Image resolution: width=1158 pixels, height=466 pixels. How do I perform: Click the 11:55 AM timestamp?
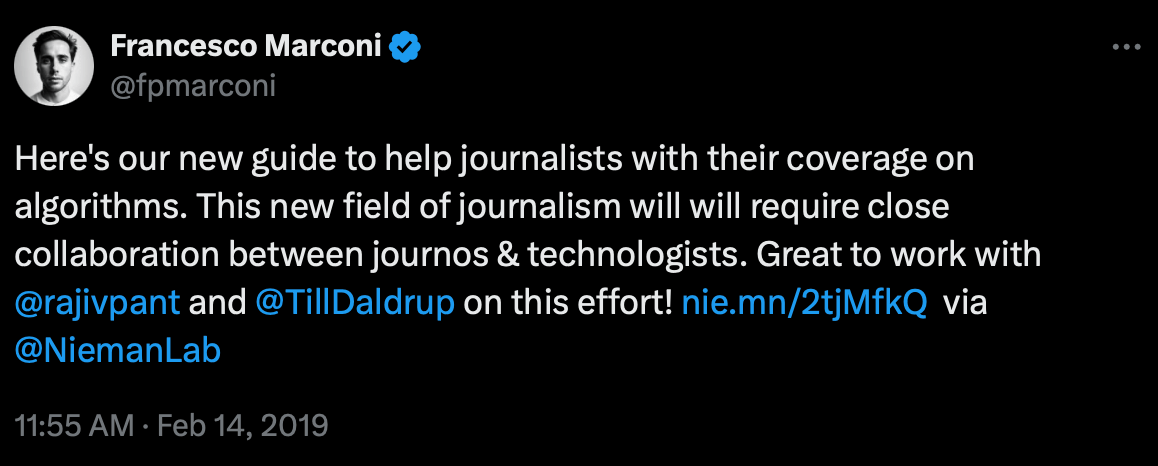coord(75,427)
